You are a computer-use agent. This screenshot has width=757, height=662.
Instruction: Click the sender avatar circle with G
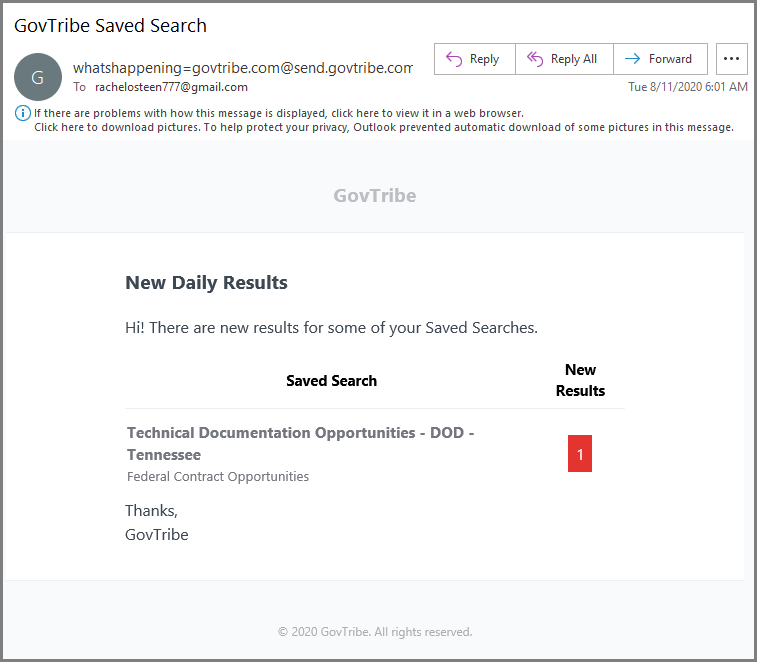pos(38,77)
